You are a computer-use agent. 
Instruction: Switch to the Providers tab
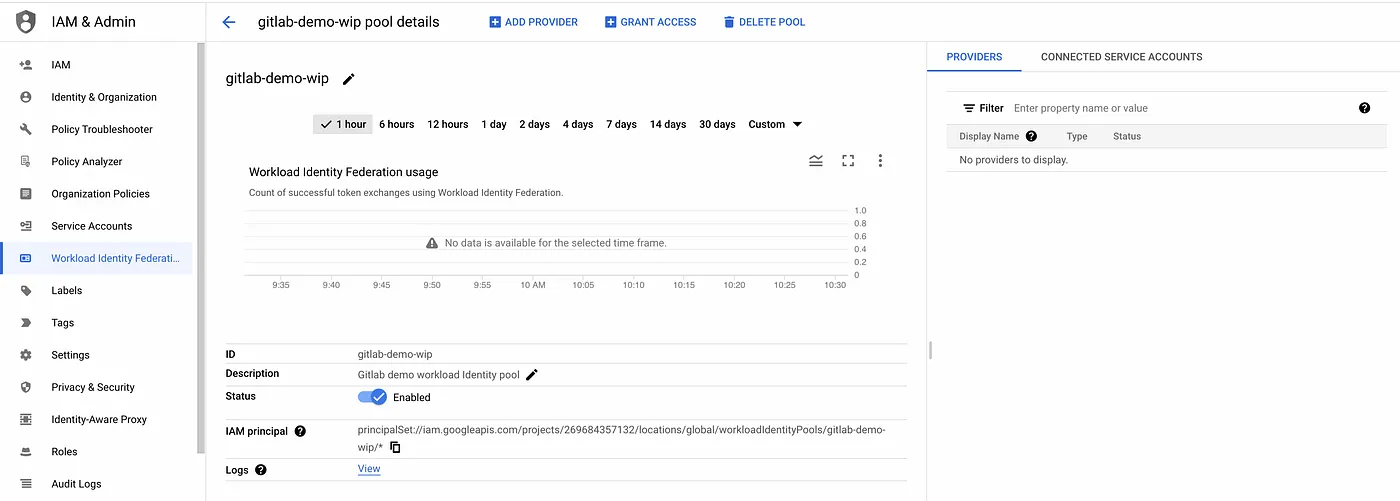[x=974, y=57]
